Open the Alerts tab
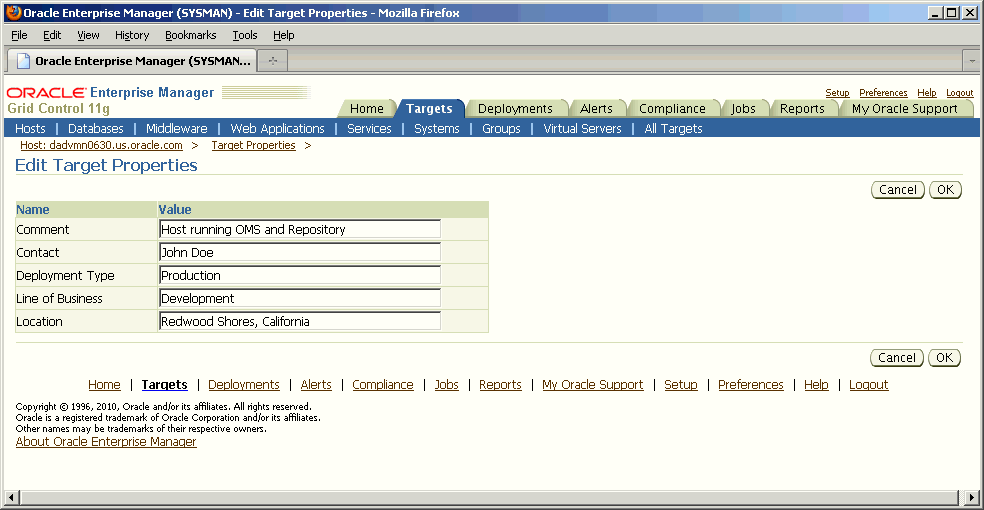The image size is (984, 510). 596,109
